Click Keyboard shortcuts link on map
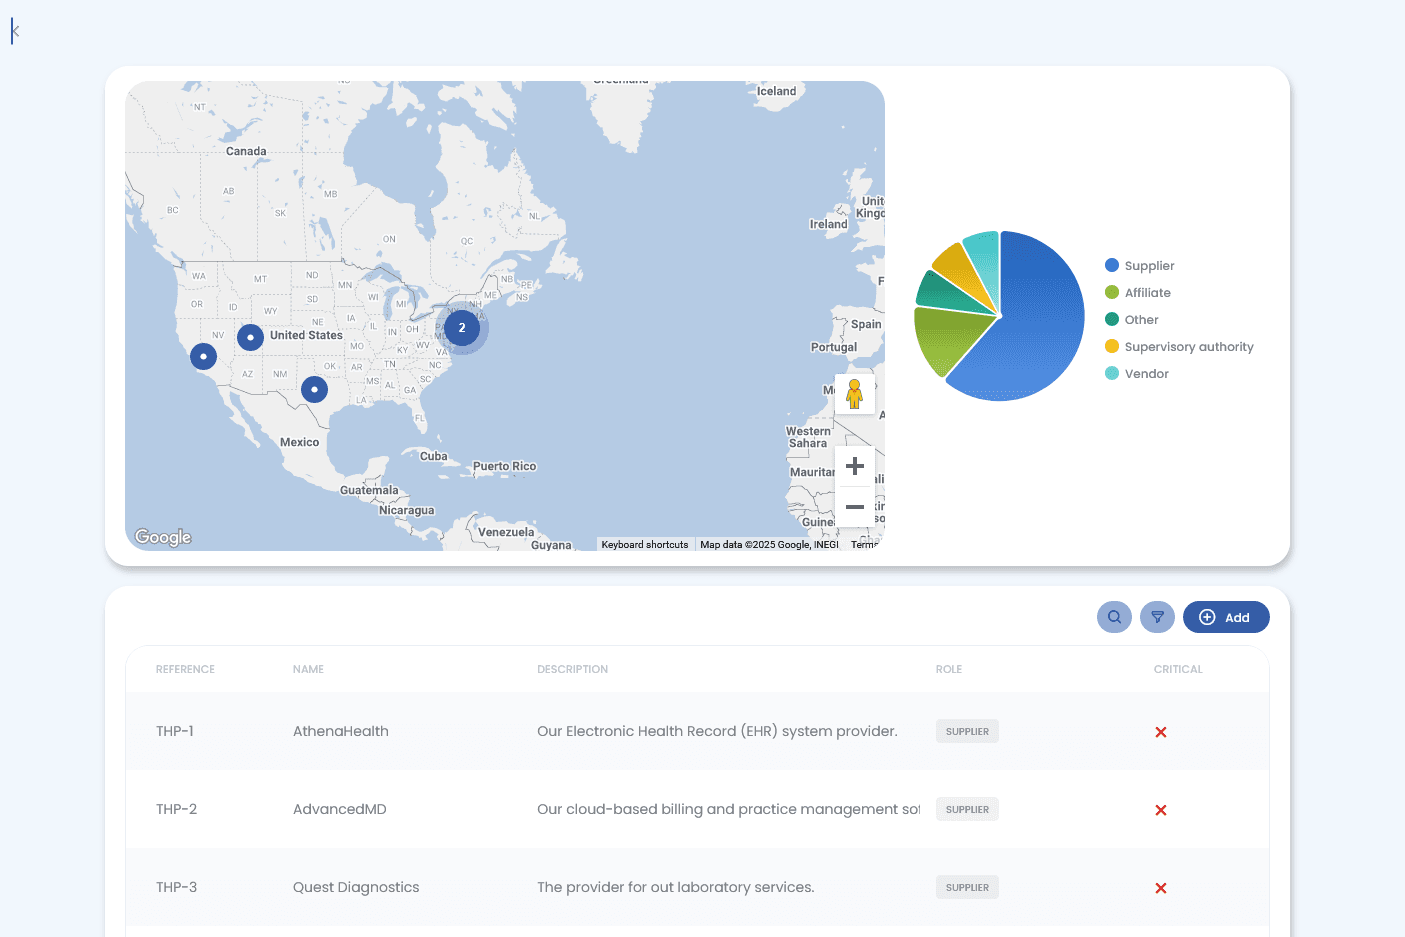Viewport: 1405px width, 937px height. pos(644,545)
